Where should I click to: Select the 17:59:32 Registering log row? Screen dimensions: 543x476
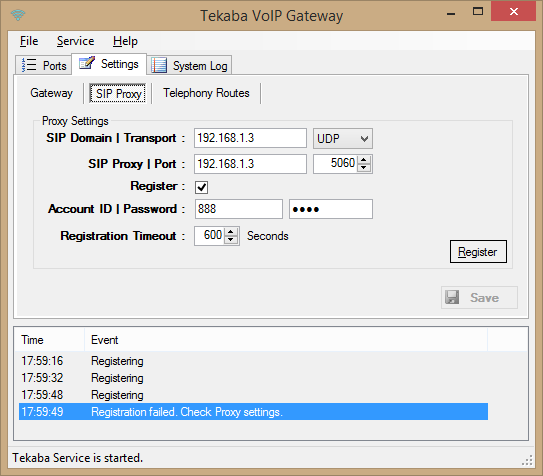(x=253, y=378)
